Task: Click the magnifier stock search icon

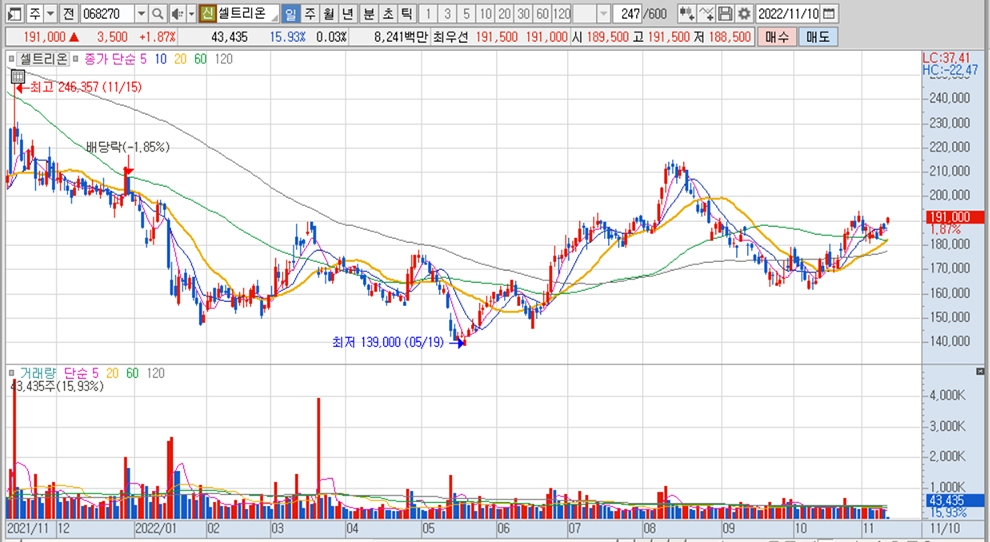Action: pyautogui.click(x=158, y=14)
